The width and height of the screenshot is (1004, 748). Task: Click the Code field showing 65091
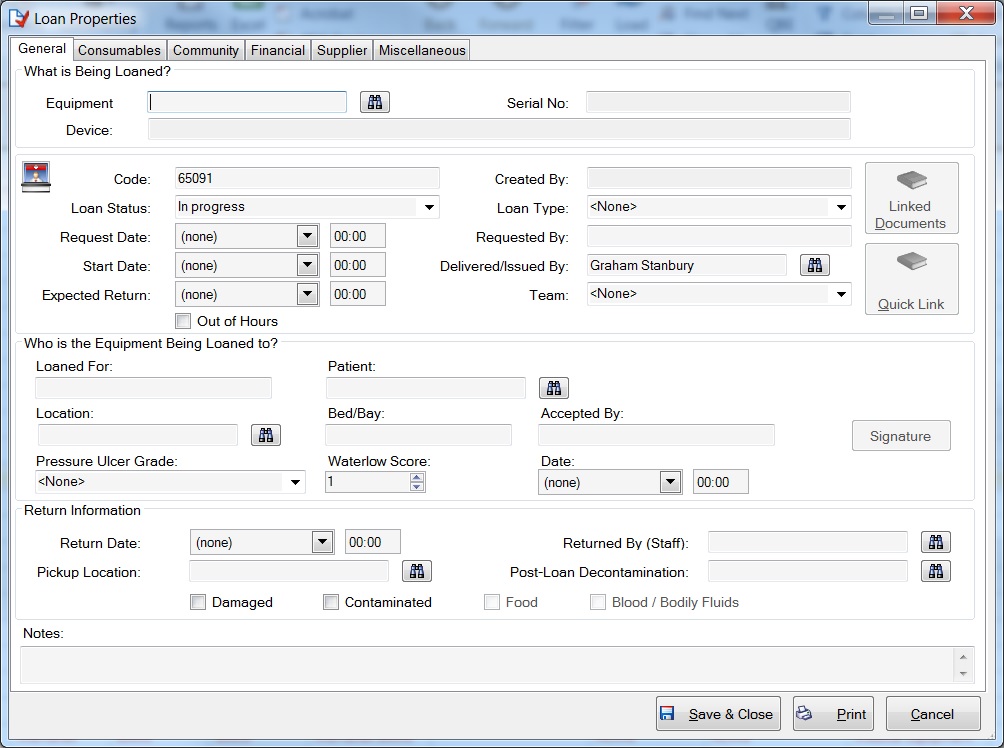[307, 179]
